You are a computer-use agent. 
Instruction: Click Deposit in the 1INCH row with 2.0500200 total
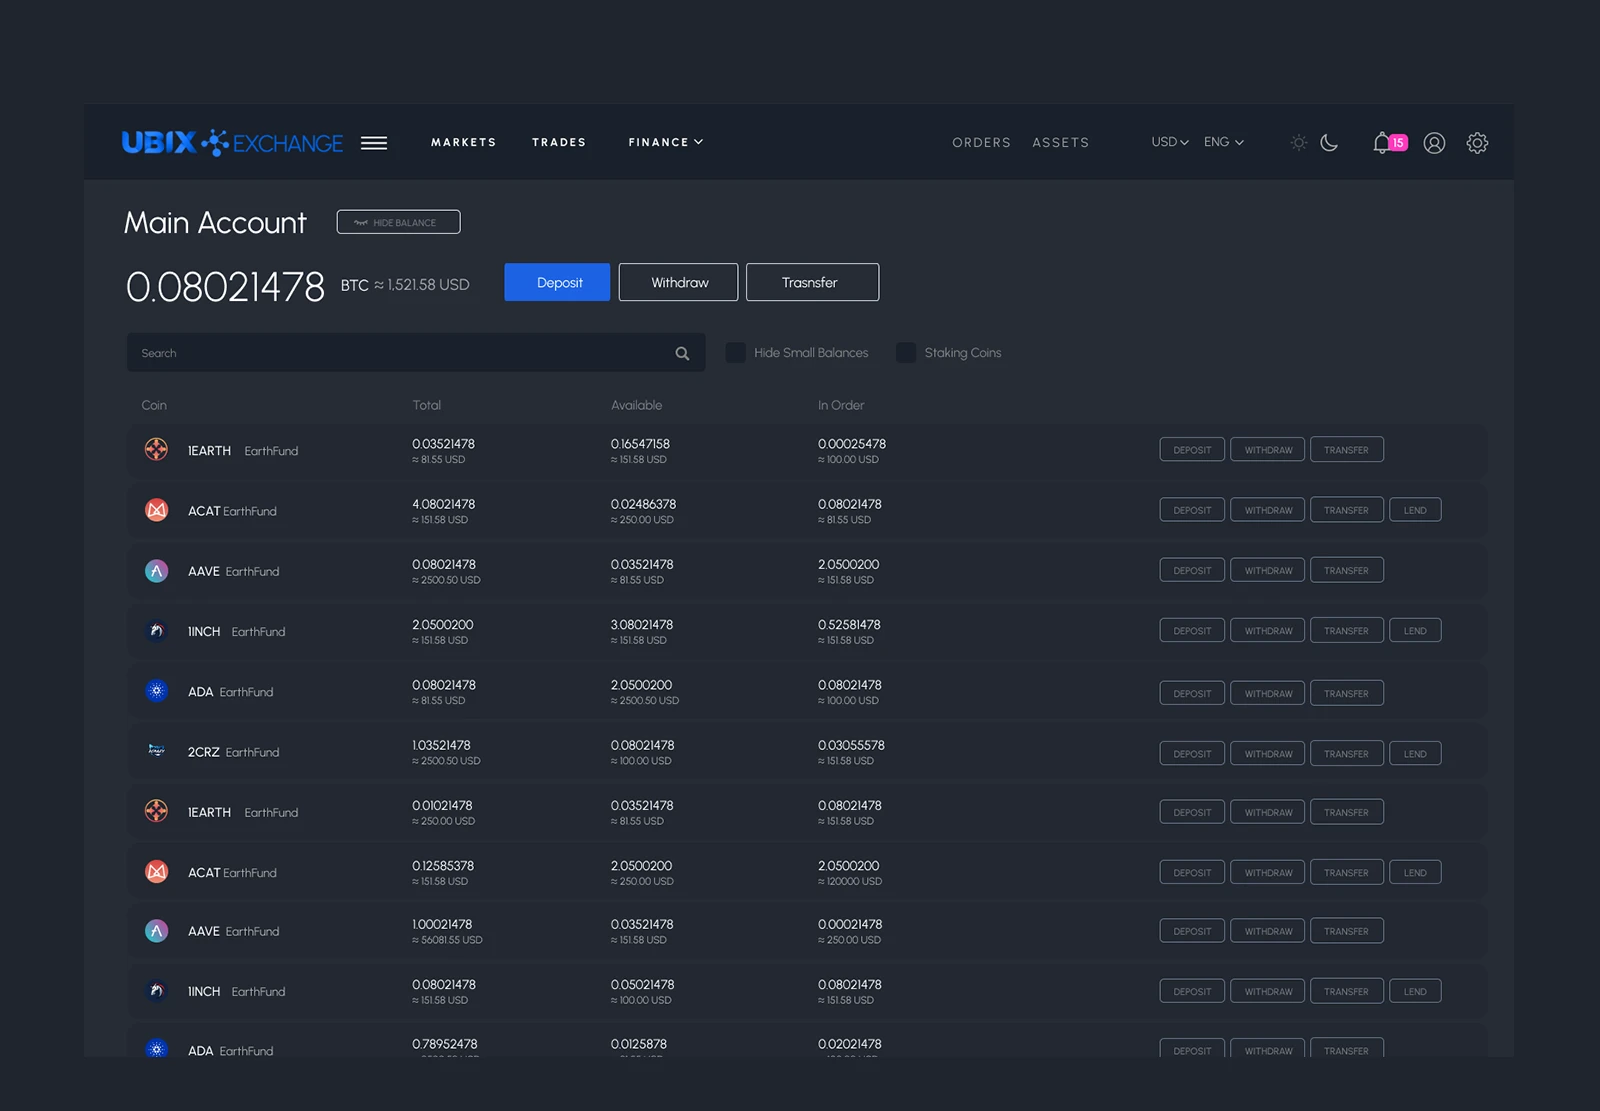(1192, 630)
